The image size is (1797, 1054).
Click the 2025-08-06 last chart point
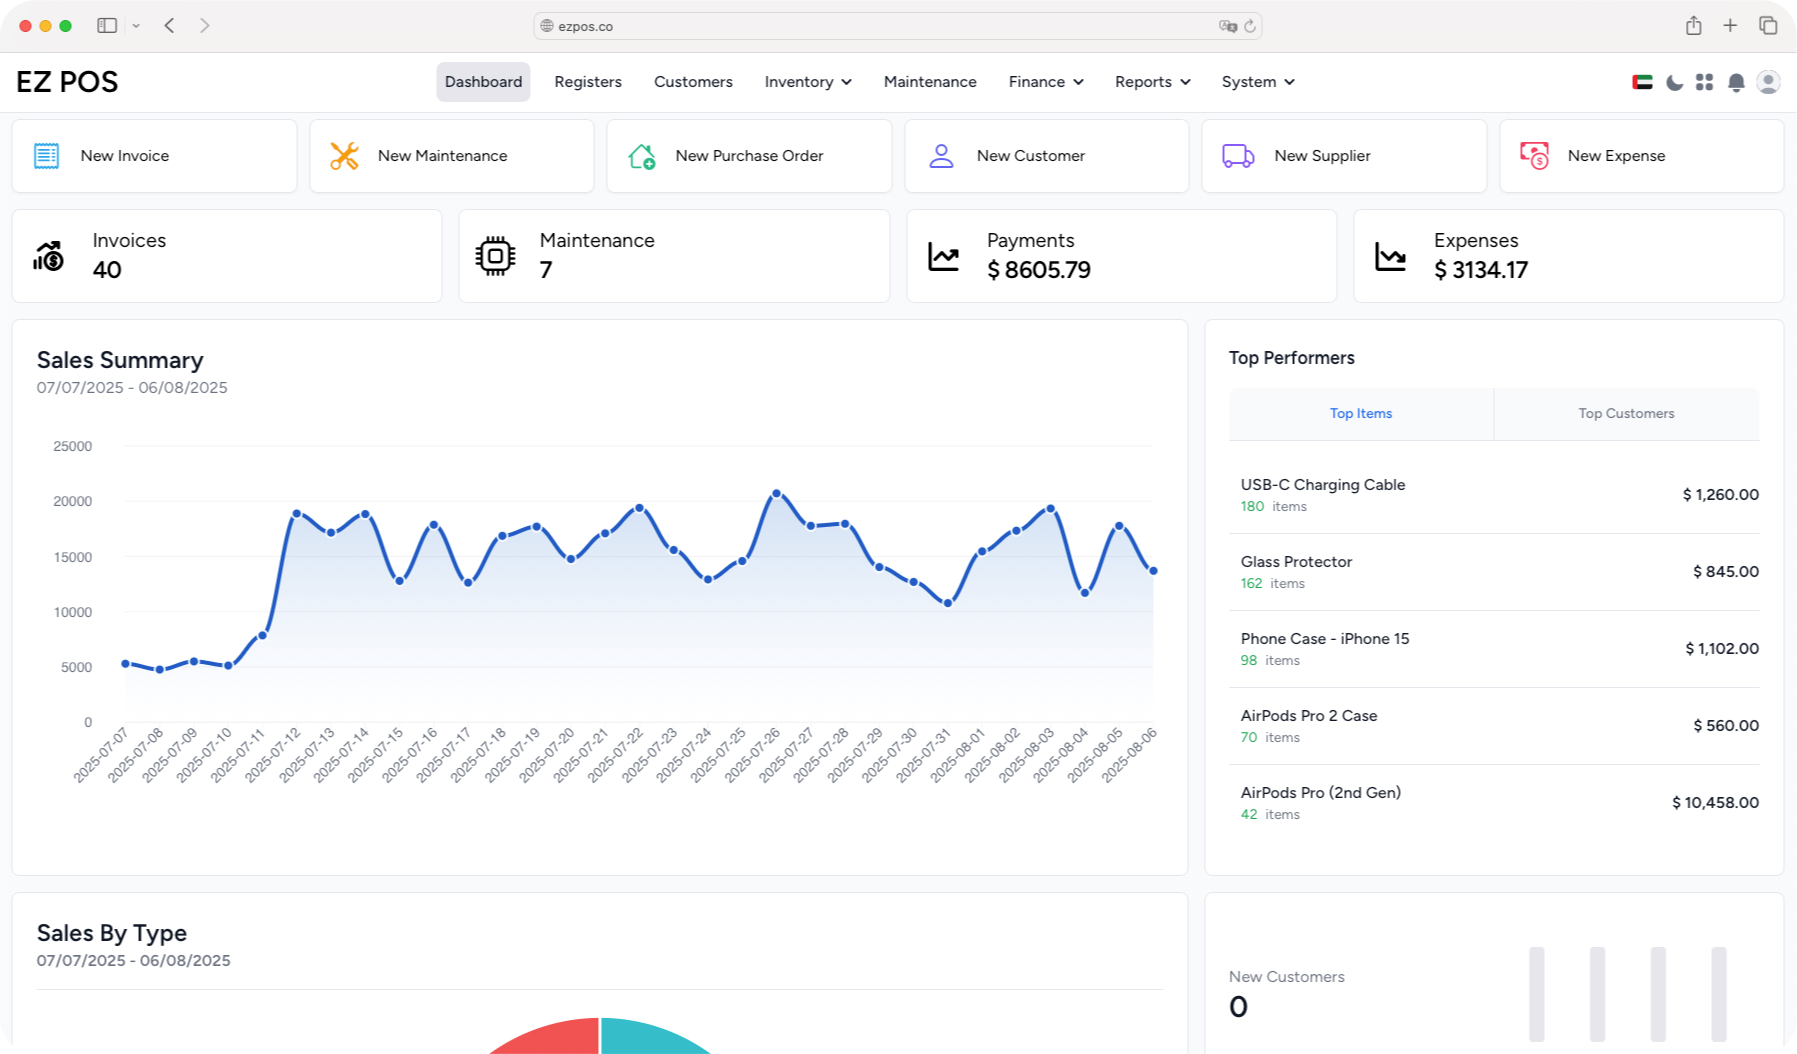pos(1154,571)
